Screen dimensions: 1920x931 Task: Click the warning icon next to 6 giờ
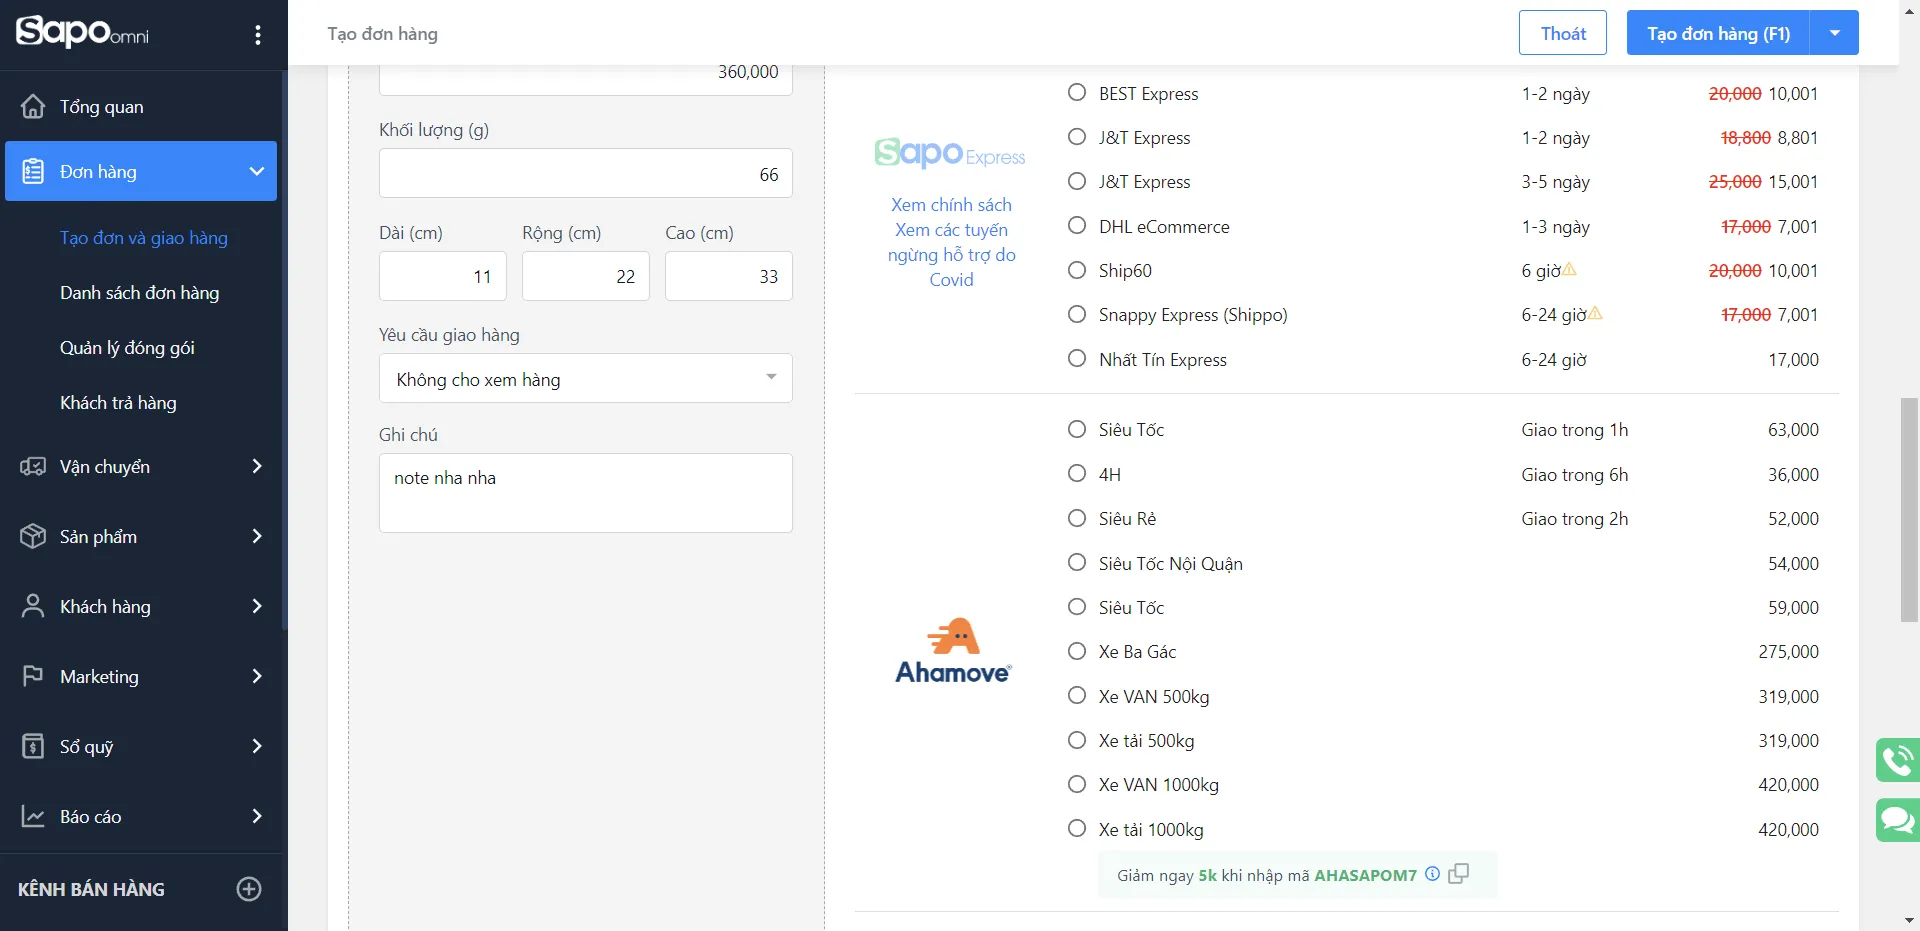[1570, 269]
